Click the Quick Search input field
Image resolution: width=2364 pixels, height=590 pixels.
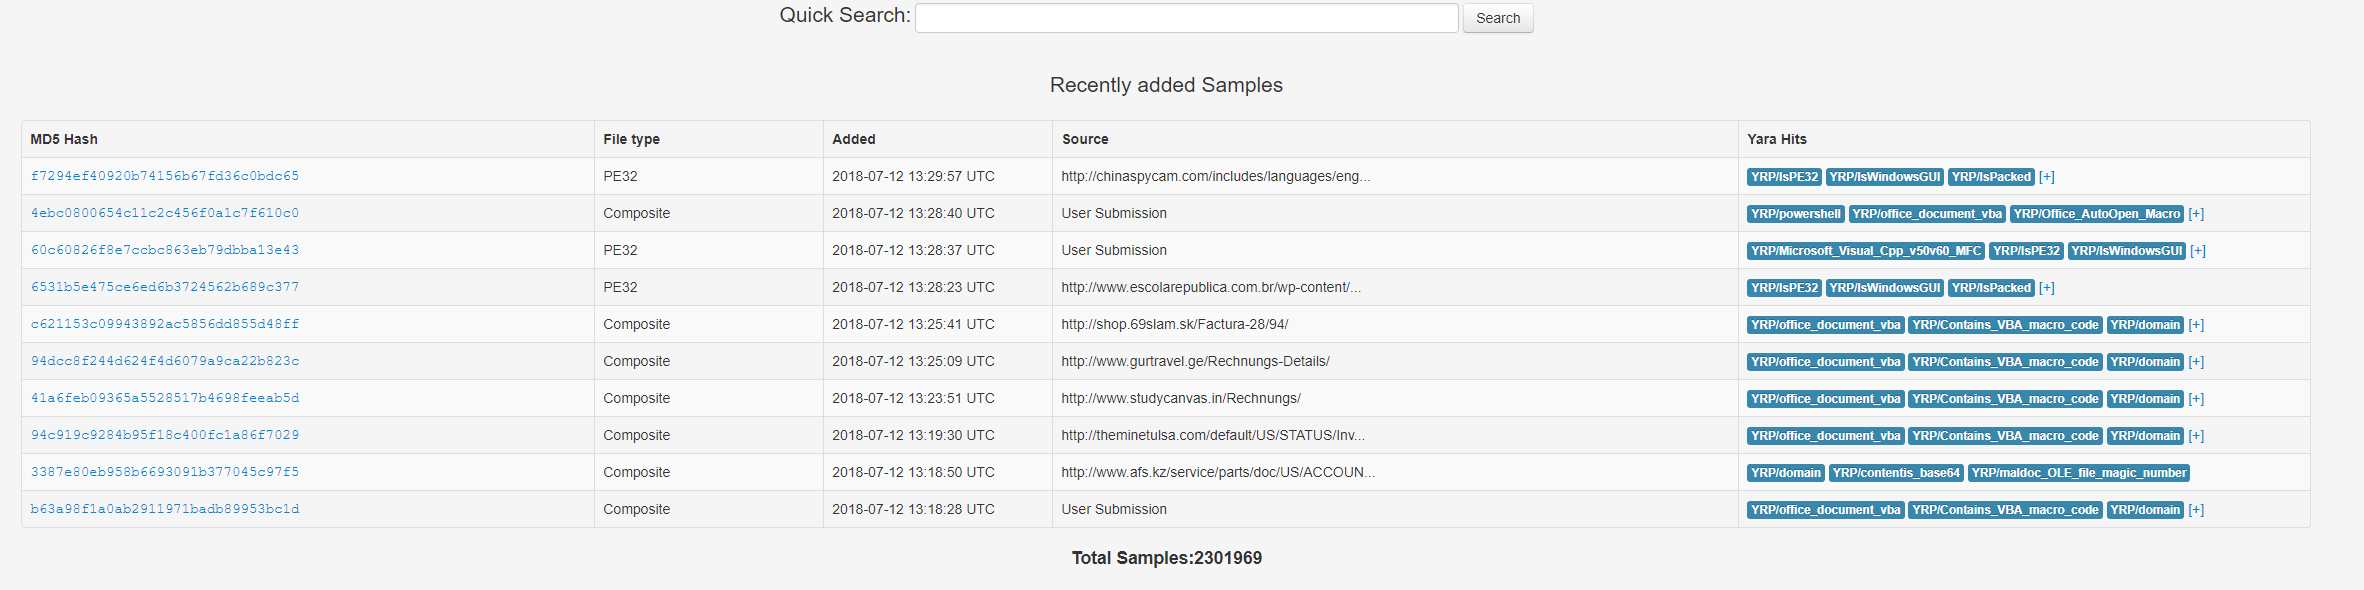point(1186,18)
